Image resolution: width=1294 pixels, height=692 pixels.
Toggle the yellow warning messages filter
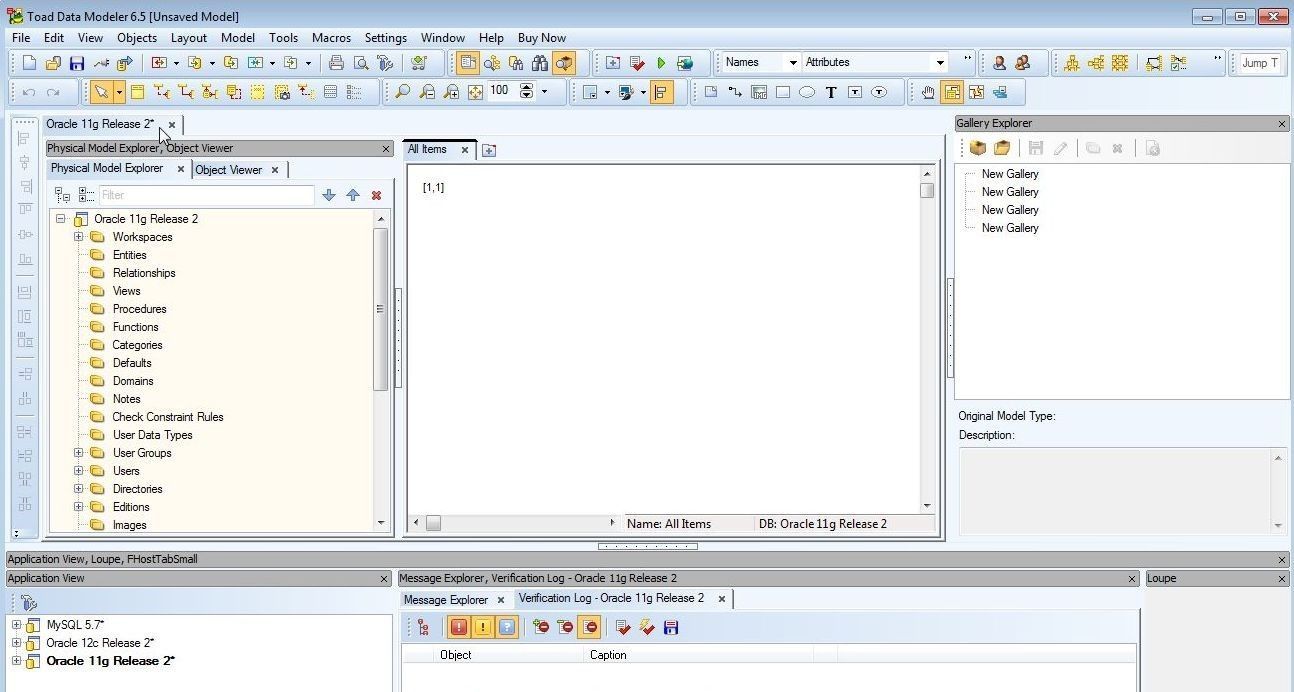point(483,627)
